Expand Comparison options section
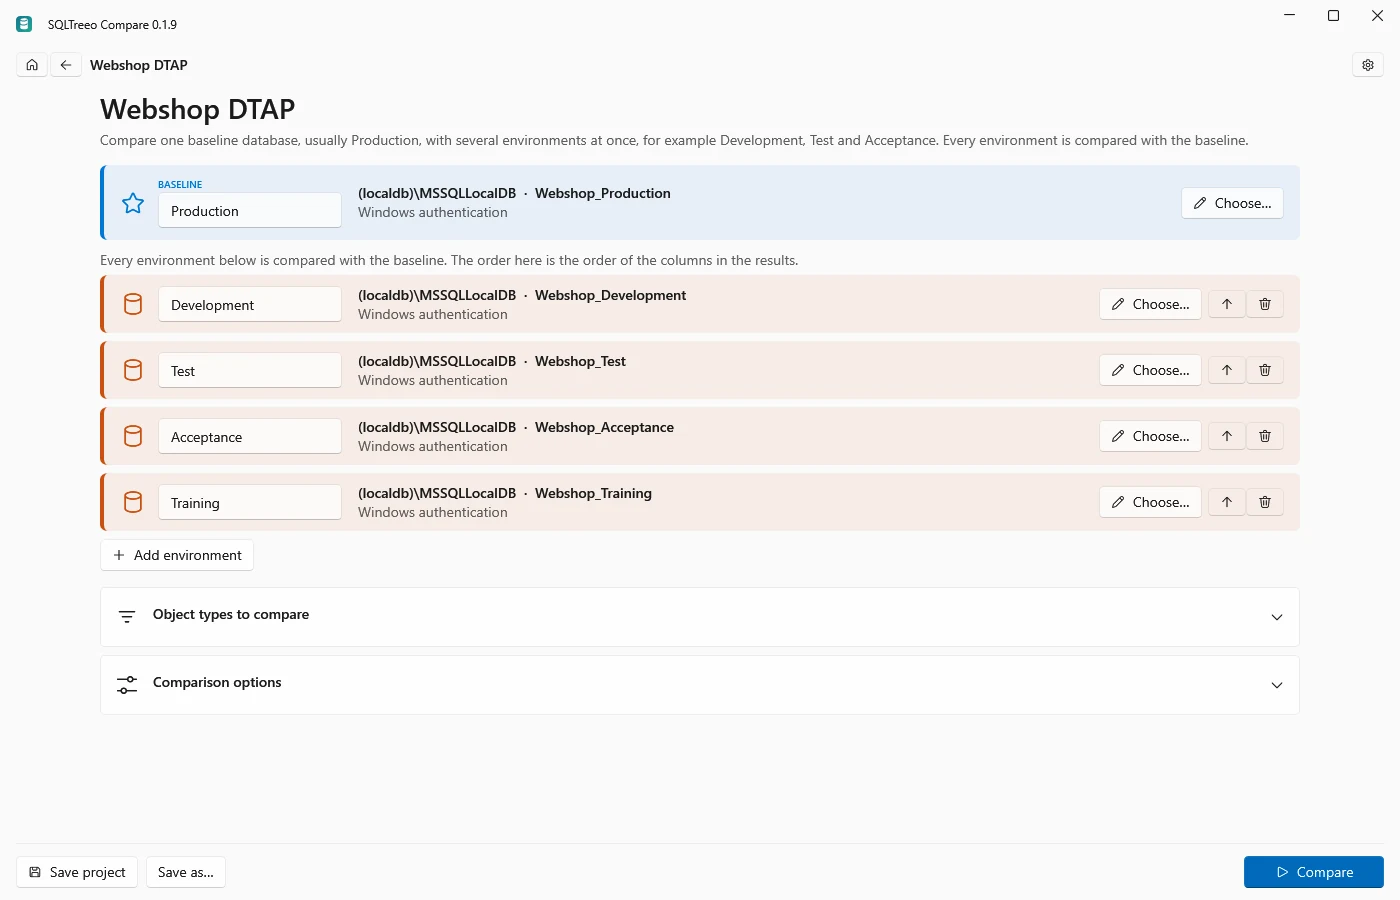The image size is (1400, 900). 700,685
